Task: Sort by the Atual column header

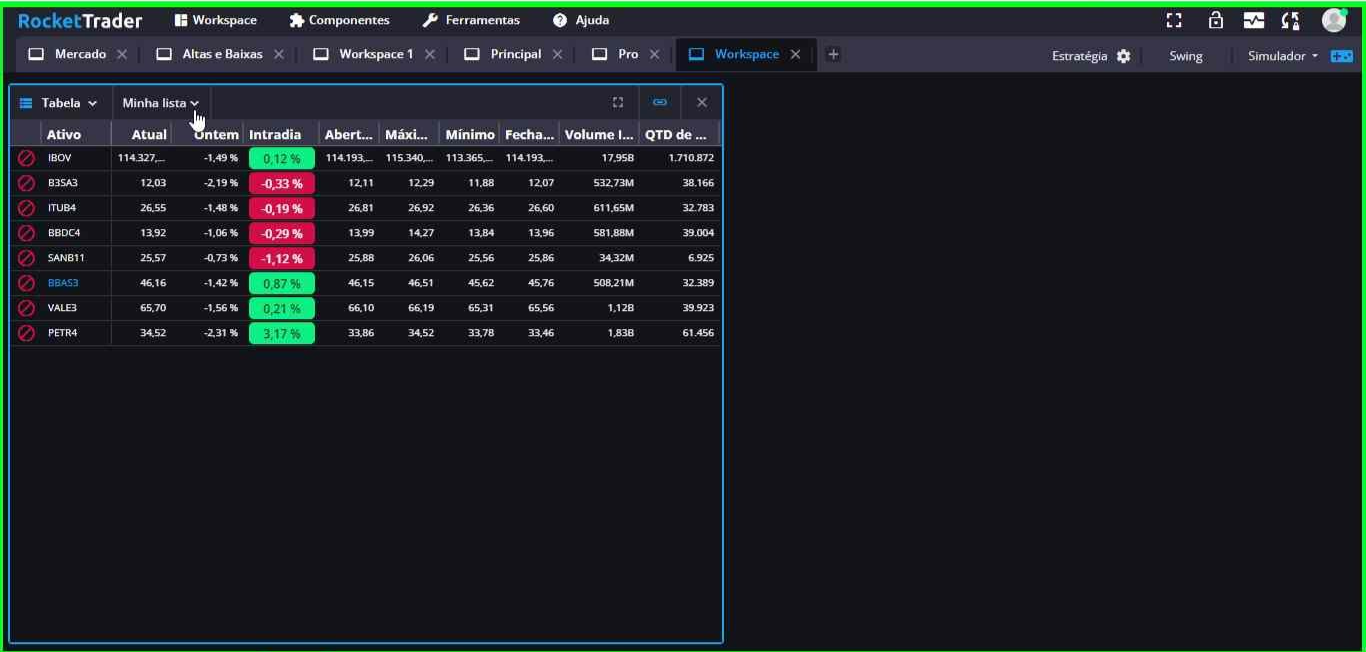Action: click(149, 134)
